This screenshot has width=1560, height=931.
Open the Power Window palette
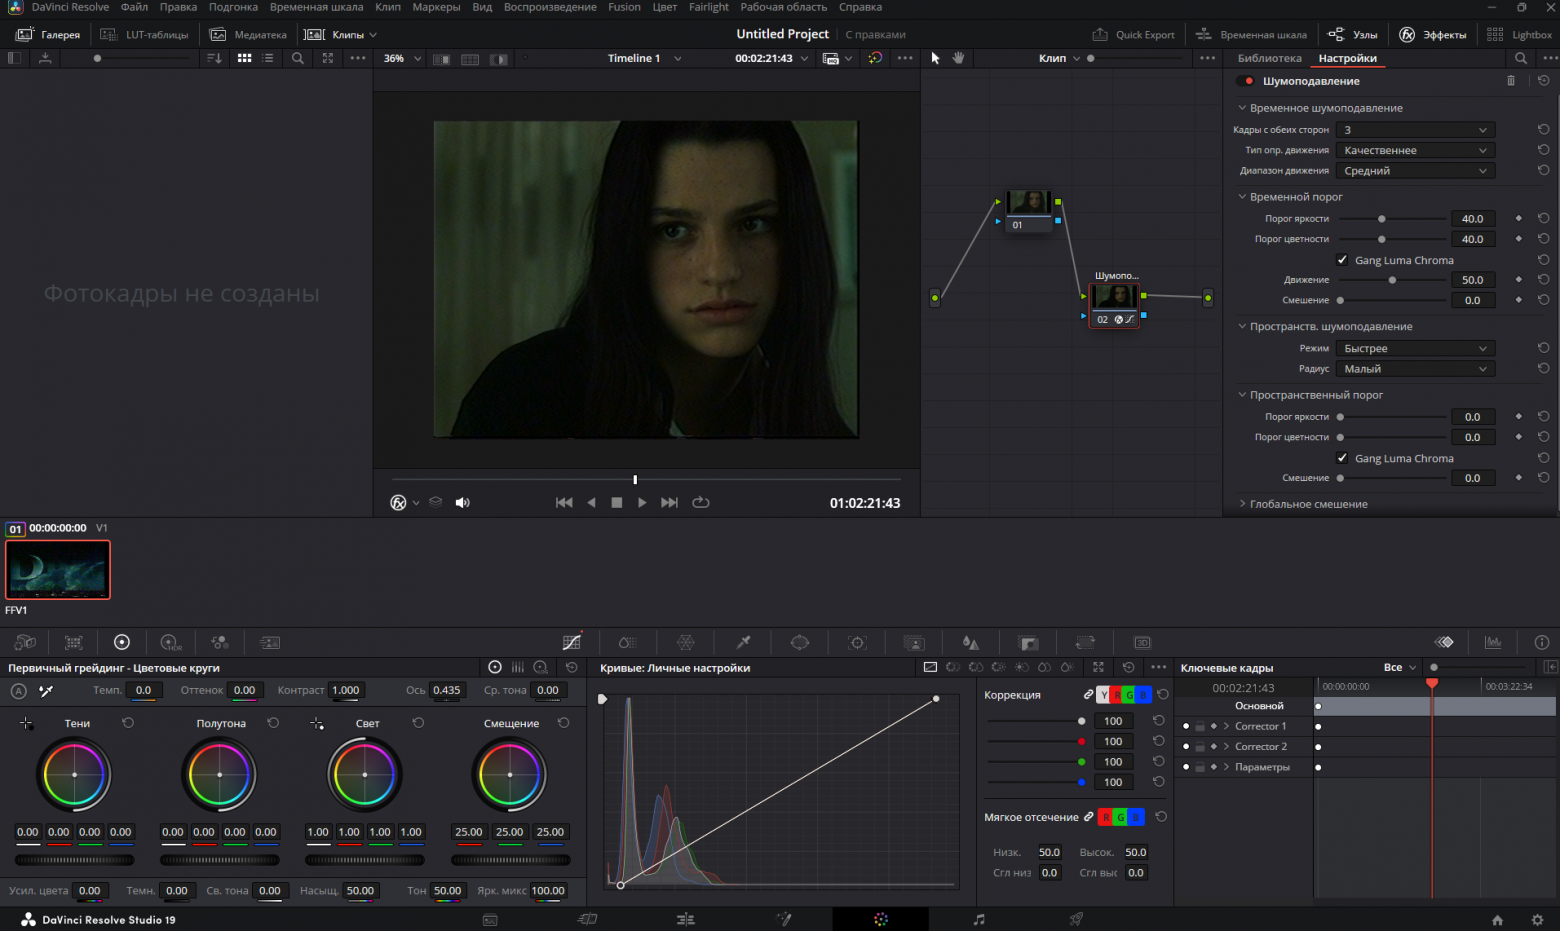point(799,642)
